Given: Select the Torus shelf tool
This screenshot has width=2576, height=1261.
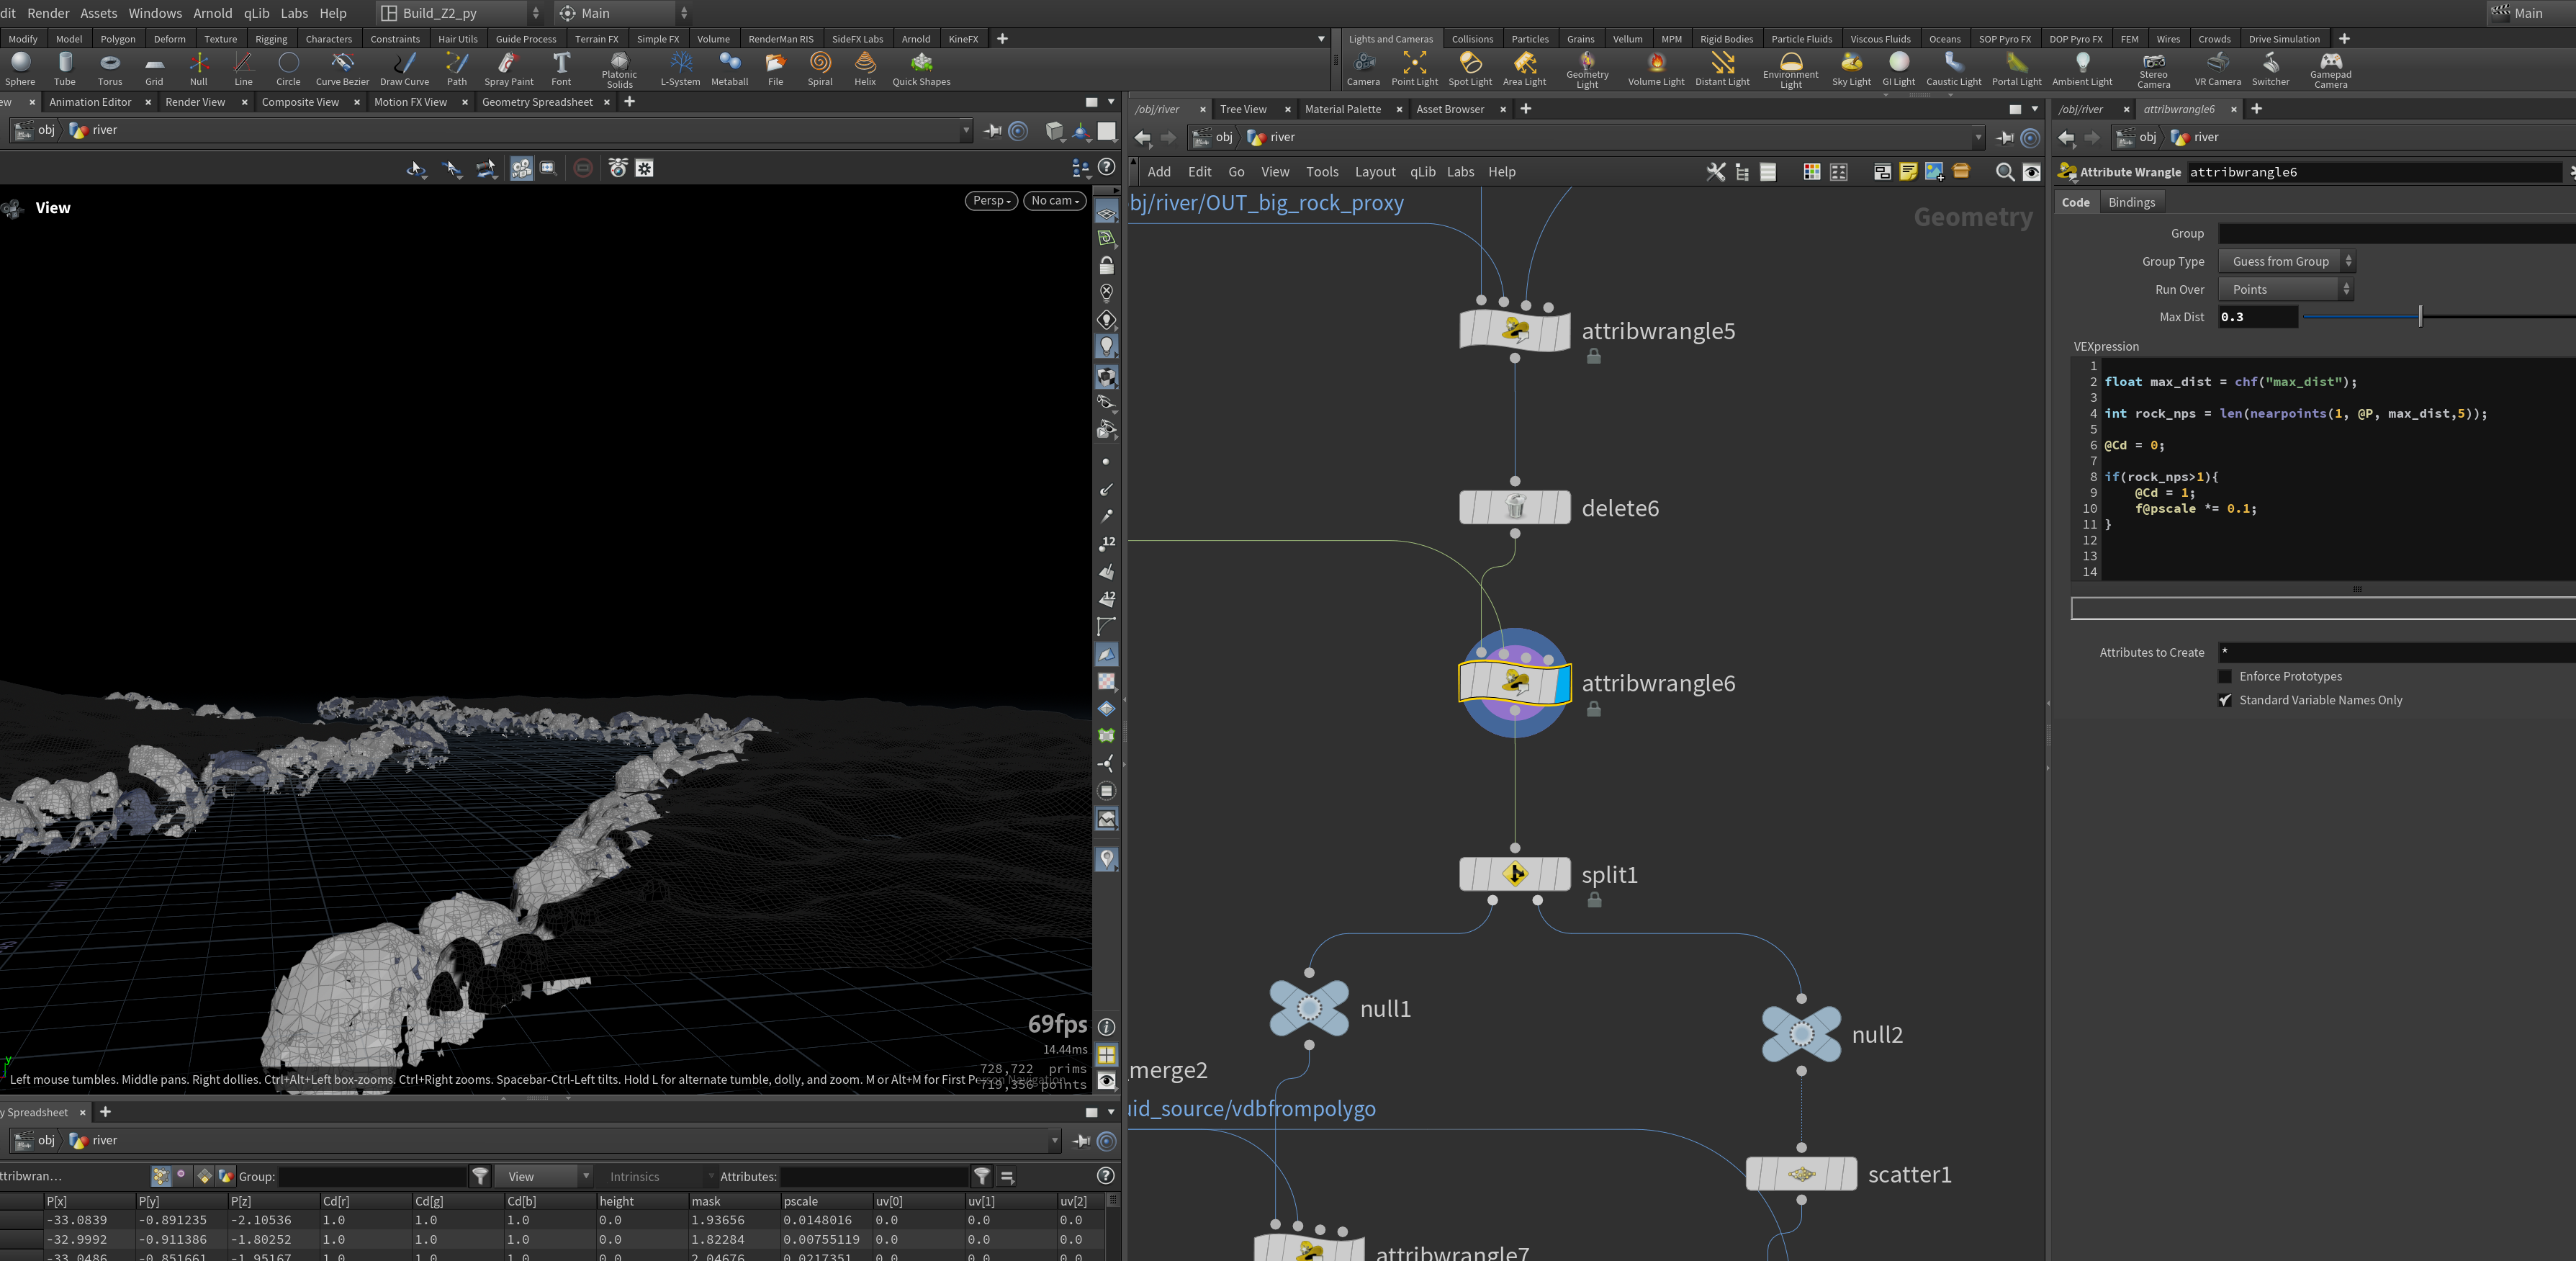Looking at the screenshot, I should 110,68.
